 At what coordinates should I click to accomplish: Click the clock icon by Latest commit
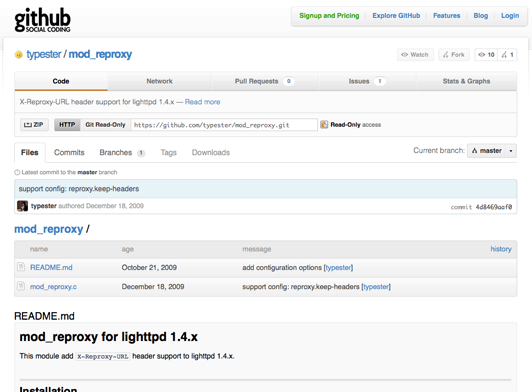(x=17, y=172)
